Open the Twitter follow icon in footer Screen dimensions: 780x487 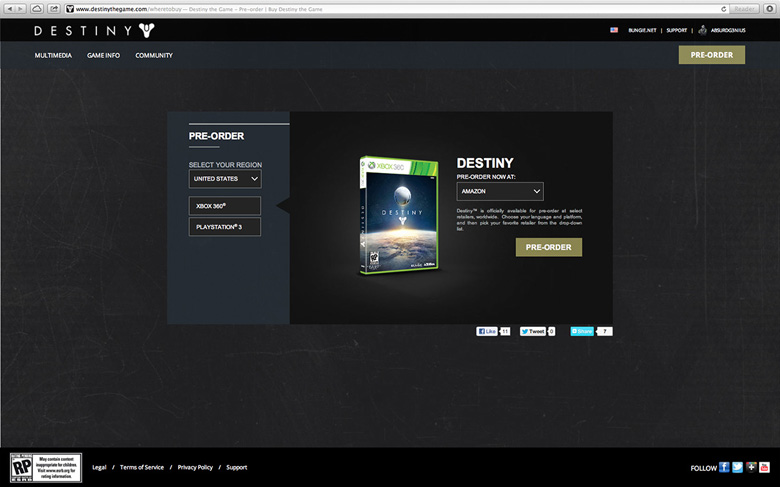tap(738, 467)
